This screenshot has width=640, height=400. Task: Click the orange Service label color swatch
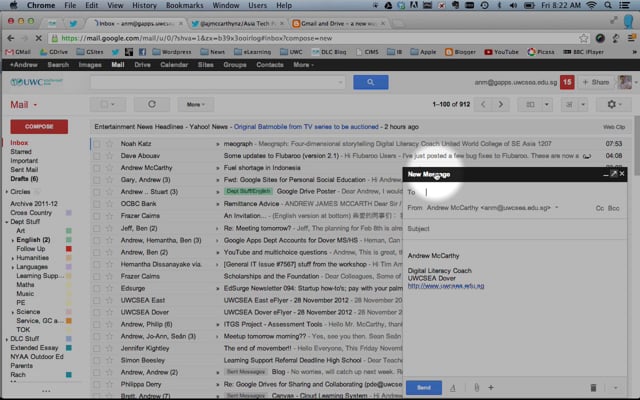(69, 321)
